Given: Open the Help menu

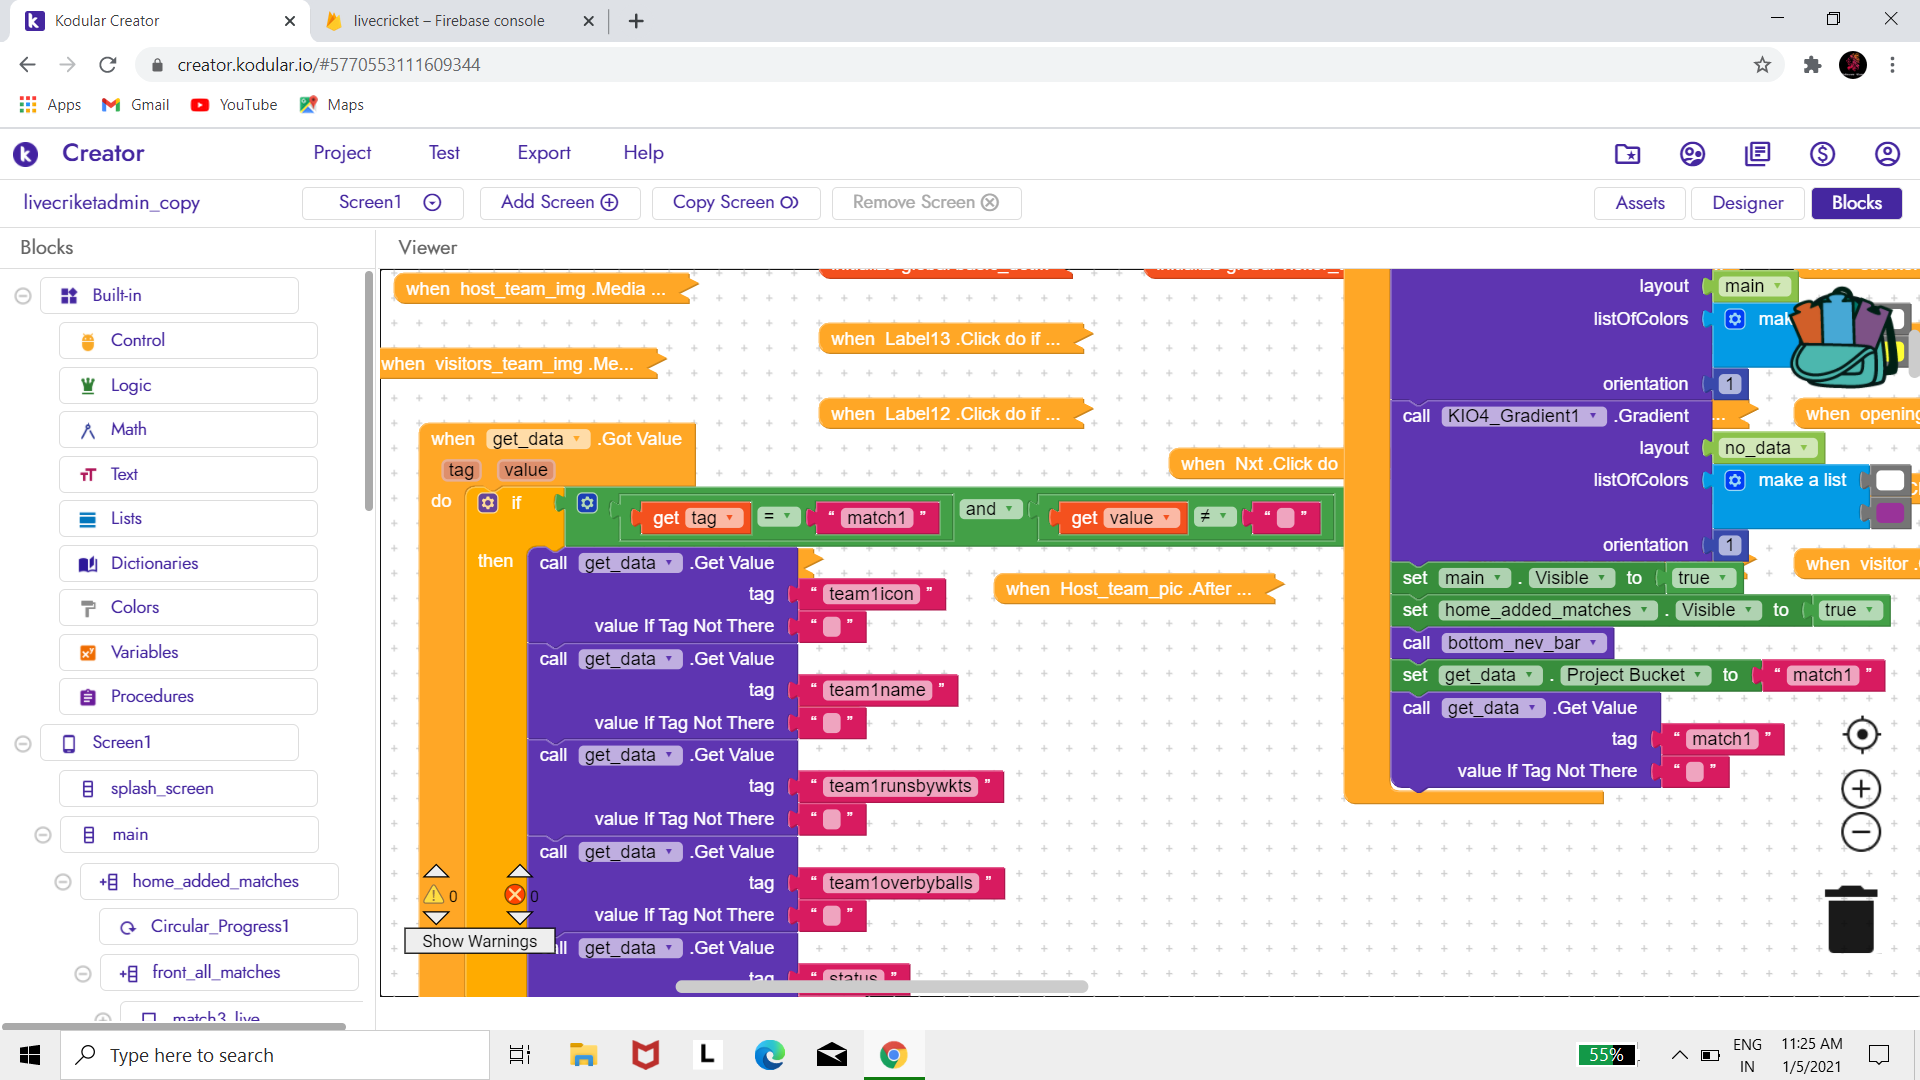Looking at the screenshot, I should coord(643,153).
